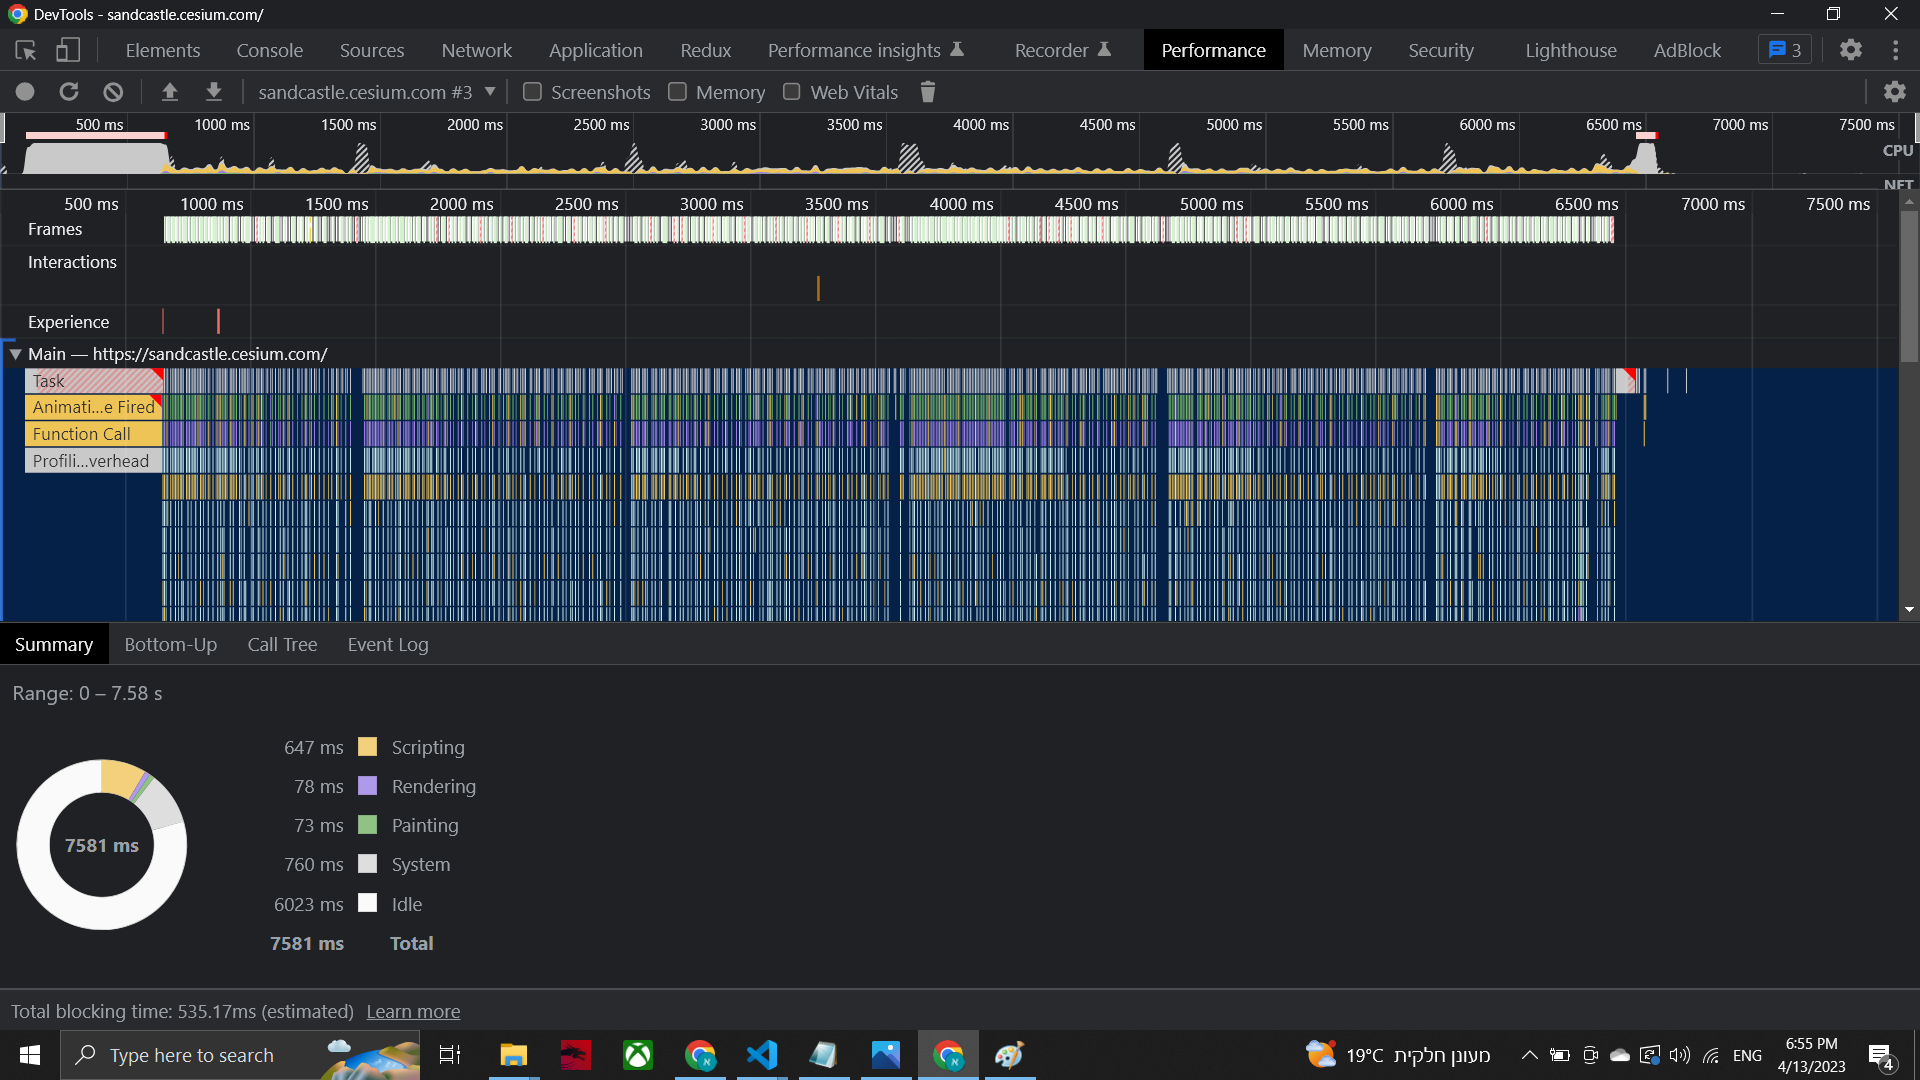Screen dimensions: 1920x1080
Task: Open the Bottom-Up tab
Action: (170, 644)
